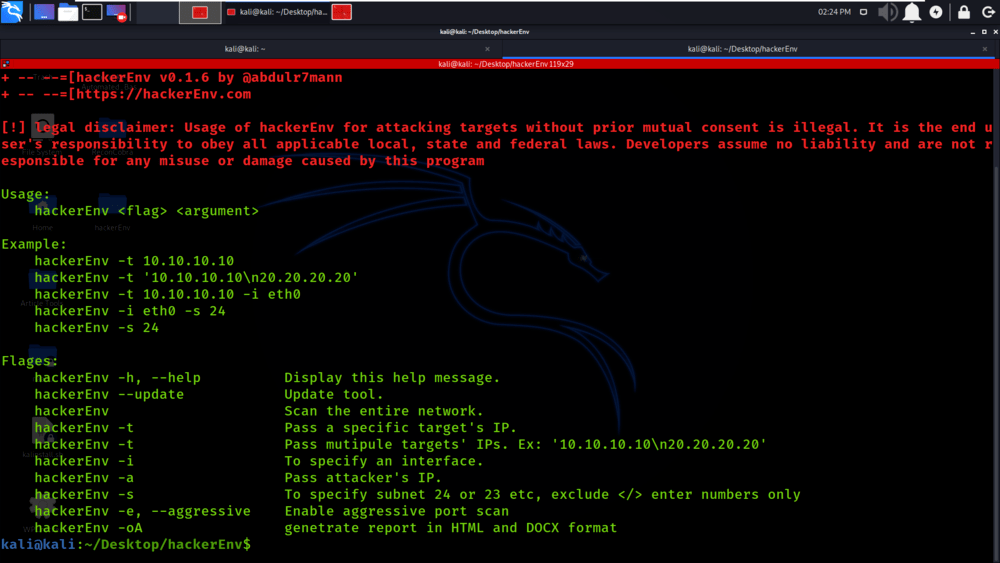
Task: Open the power manager lightning icon
Action: coord(936,12)
